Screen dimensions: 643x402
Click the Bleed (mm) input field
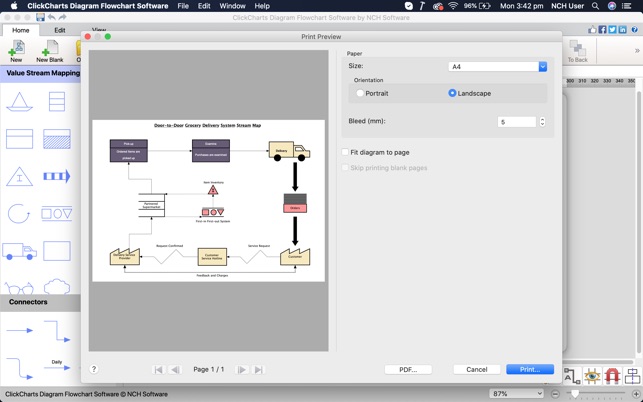[x=517, y=122]
